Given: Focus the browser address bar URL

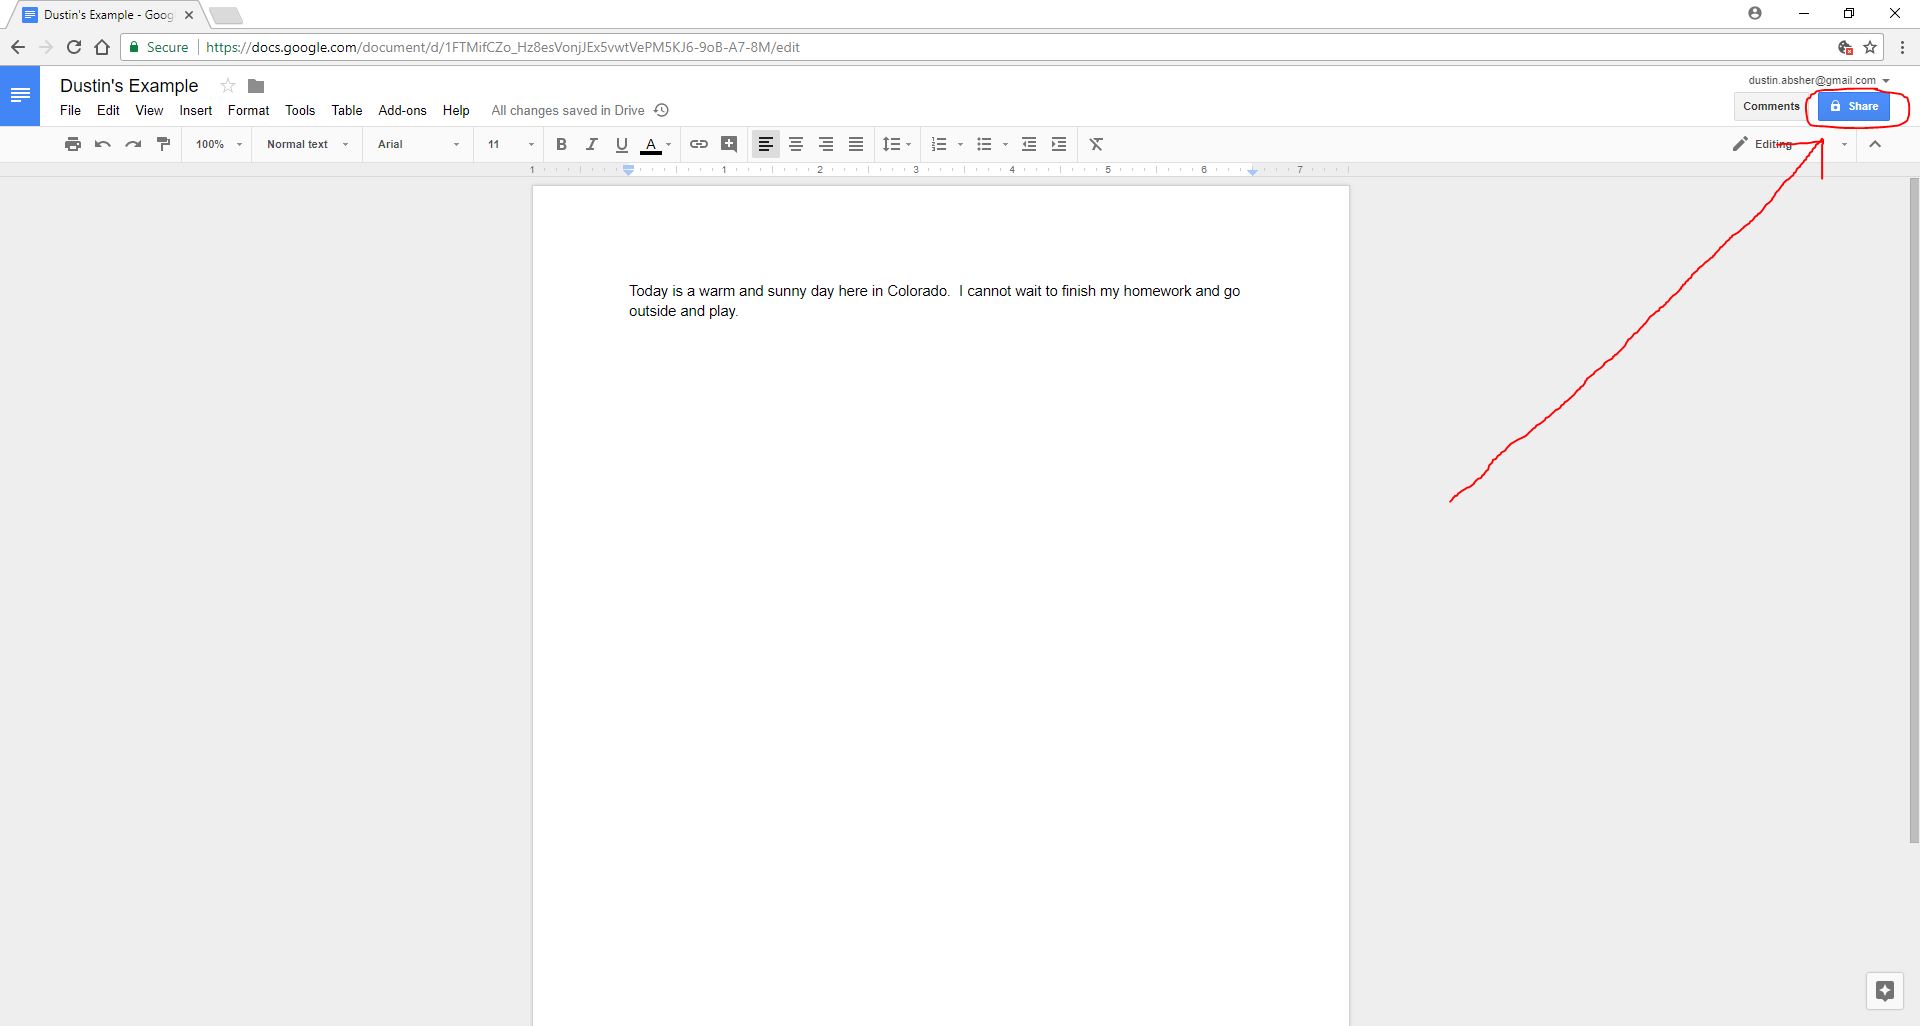Looking at the screenshot, I should point(503,47).
